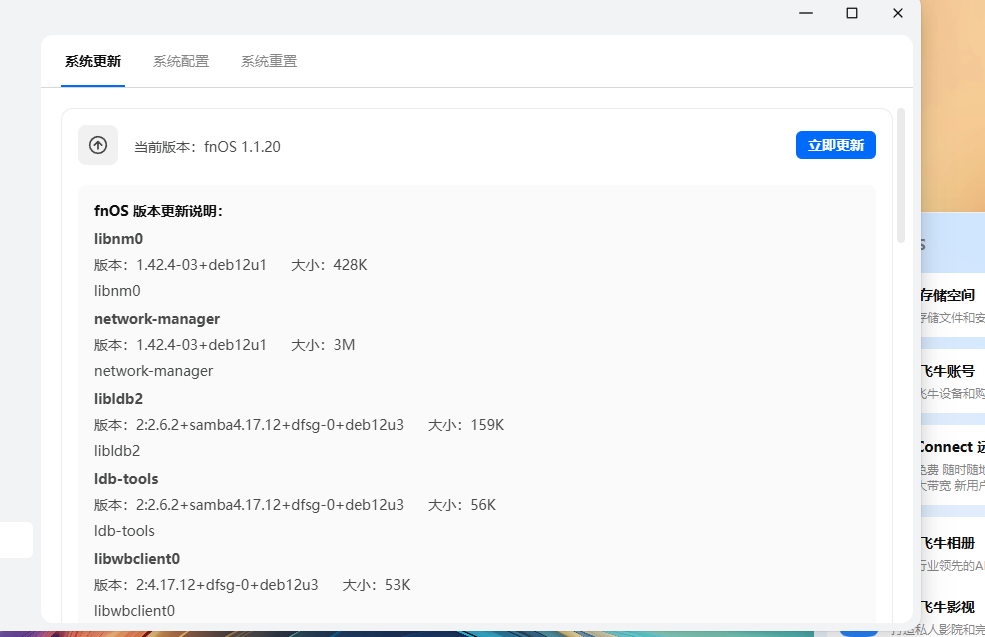Open the 系统配置 tab
The image size is (985, 637).
(181, 61)
